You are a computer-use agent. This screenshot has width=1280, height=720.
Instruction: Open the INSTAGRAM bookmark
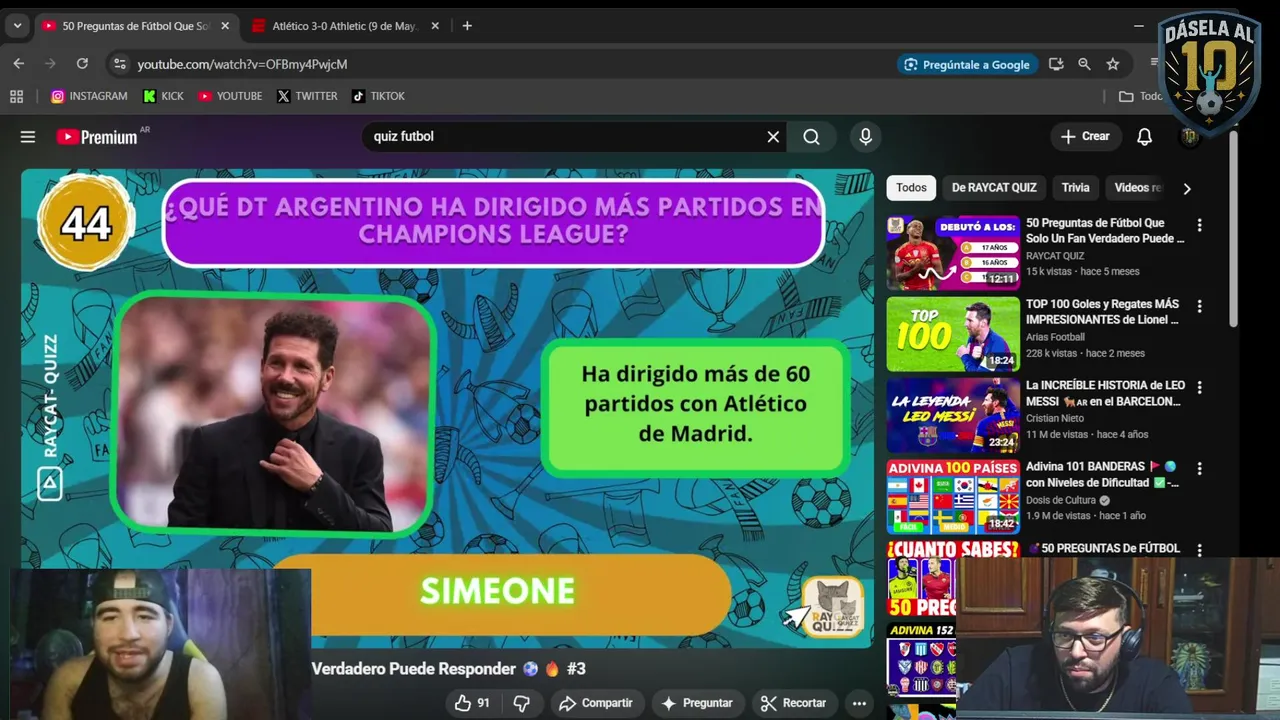pyautogui.click(x=89, y=96)
